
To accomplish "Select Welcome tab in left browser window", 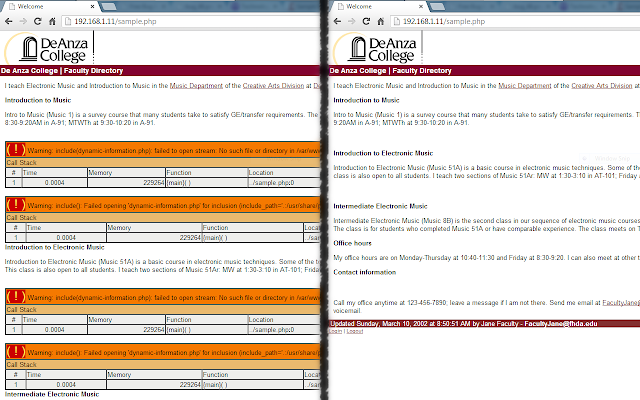I will pos(51,7).
